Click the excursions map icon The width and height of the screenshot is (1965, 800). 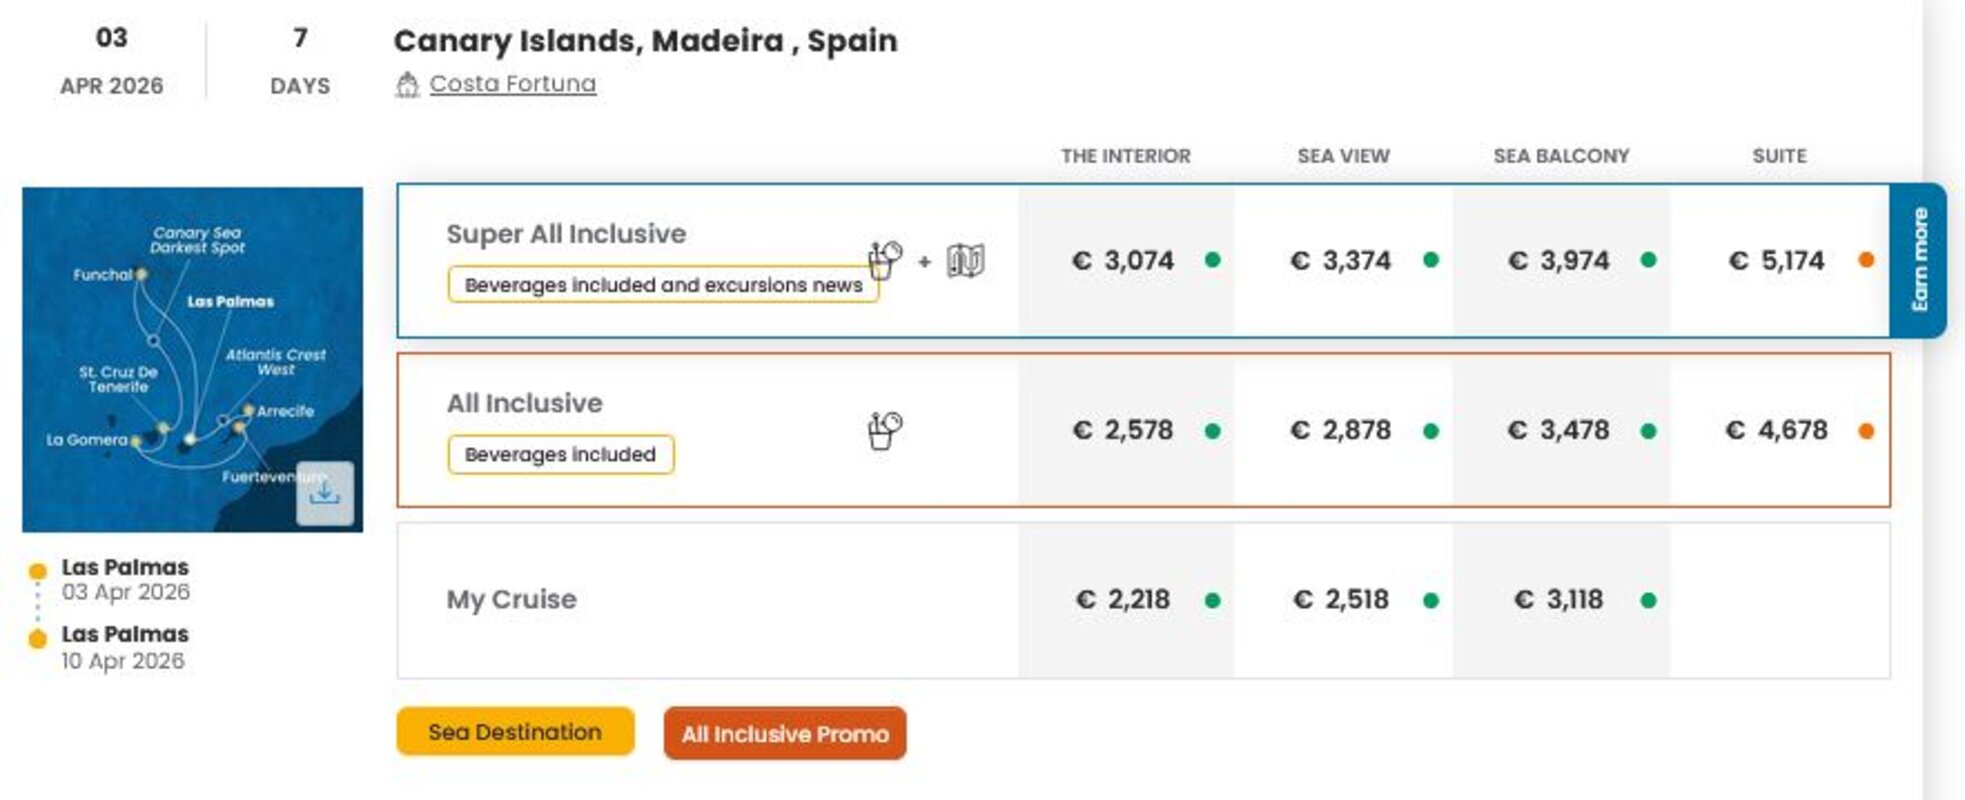[x=965, y=261]
